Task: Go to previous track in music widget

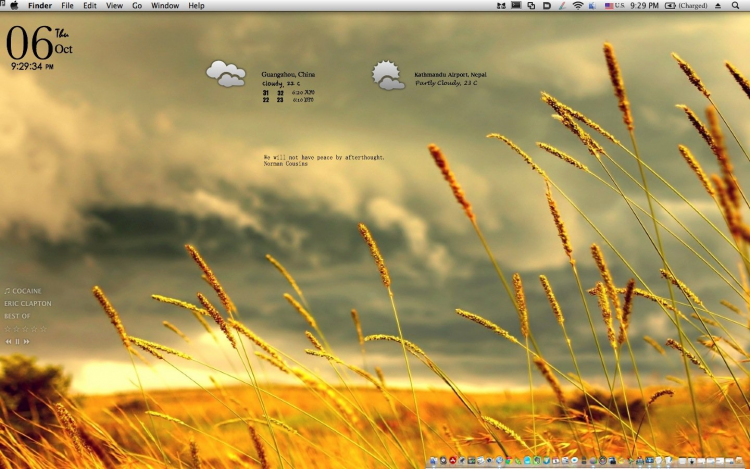Action: click(x=9, y=341)
